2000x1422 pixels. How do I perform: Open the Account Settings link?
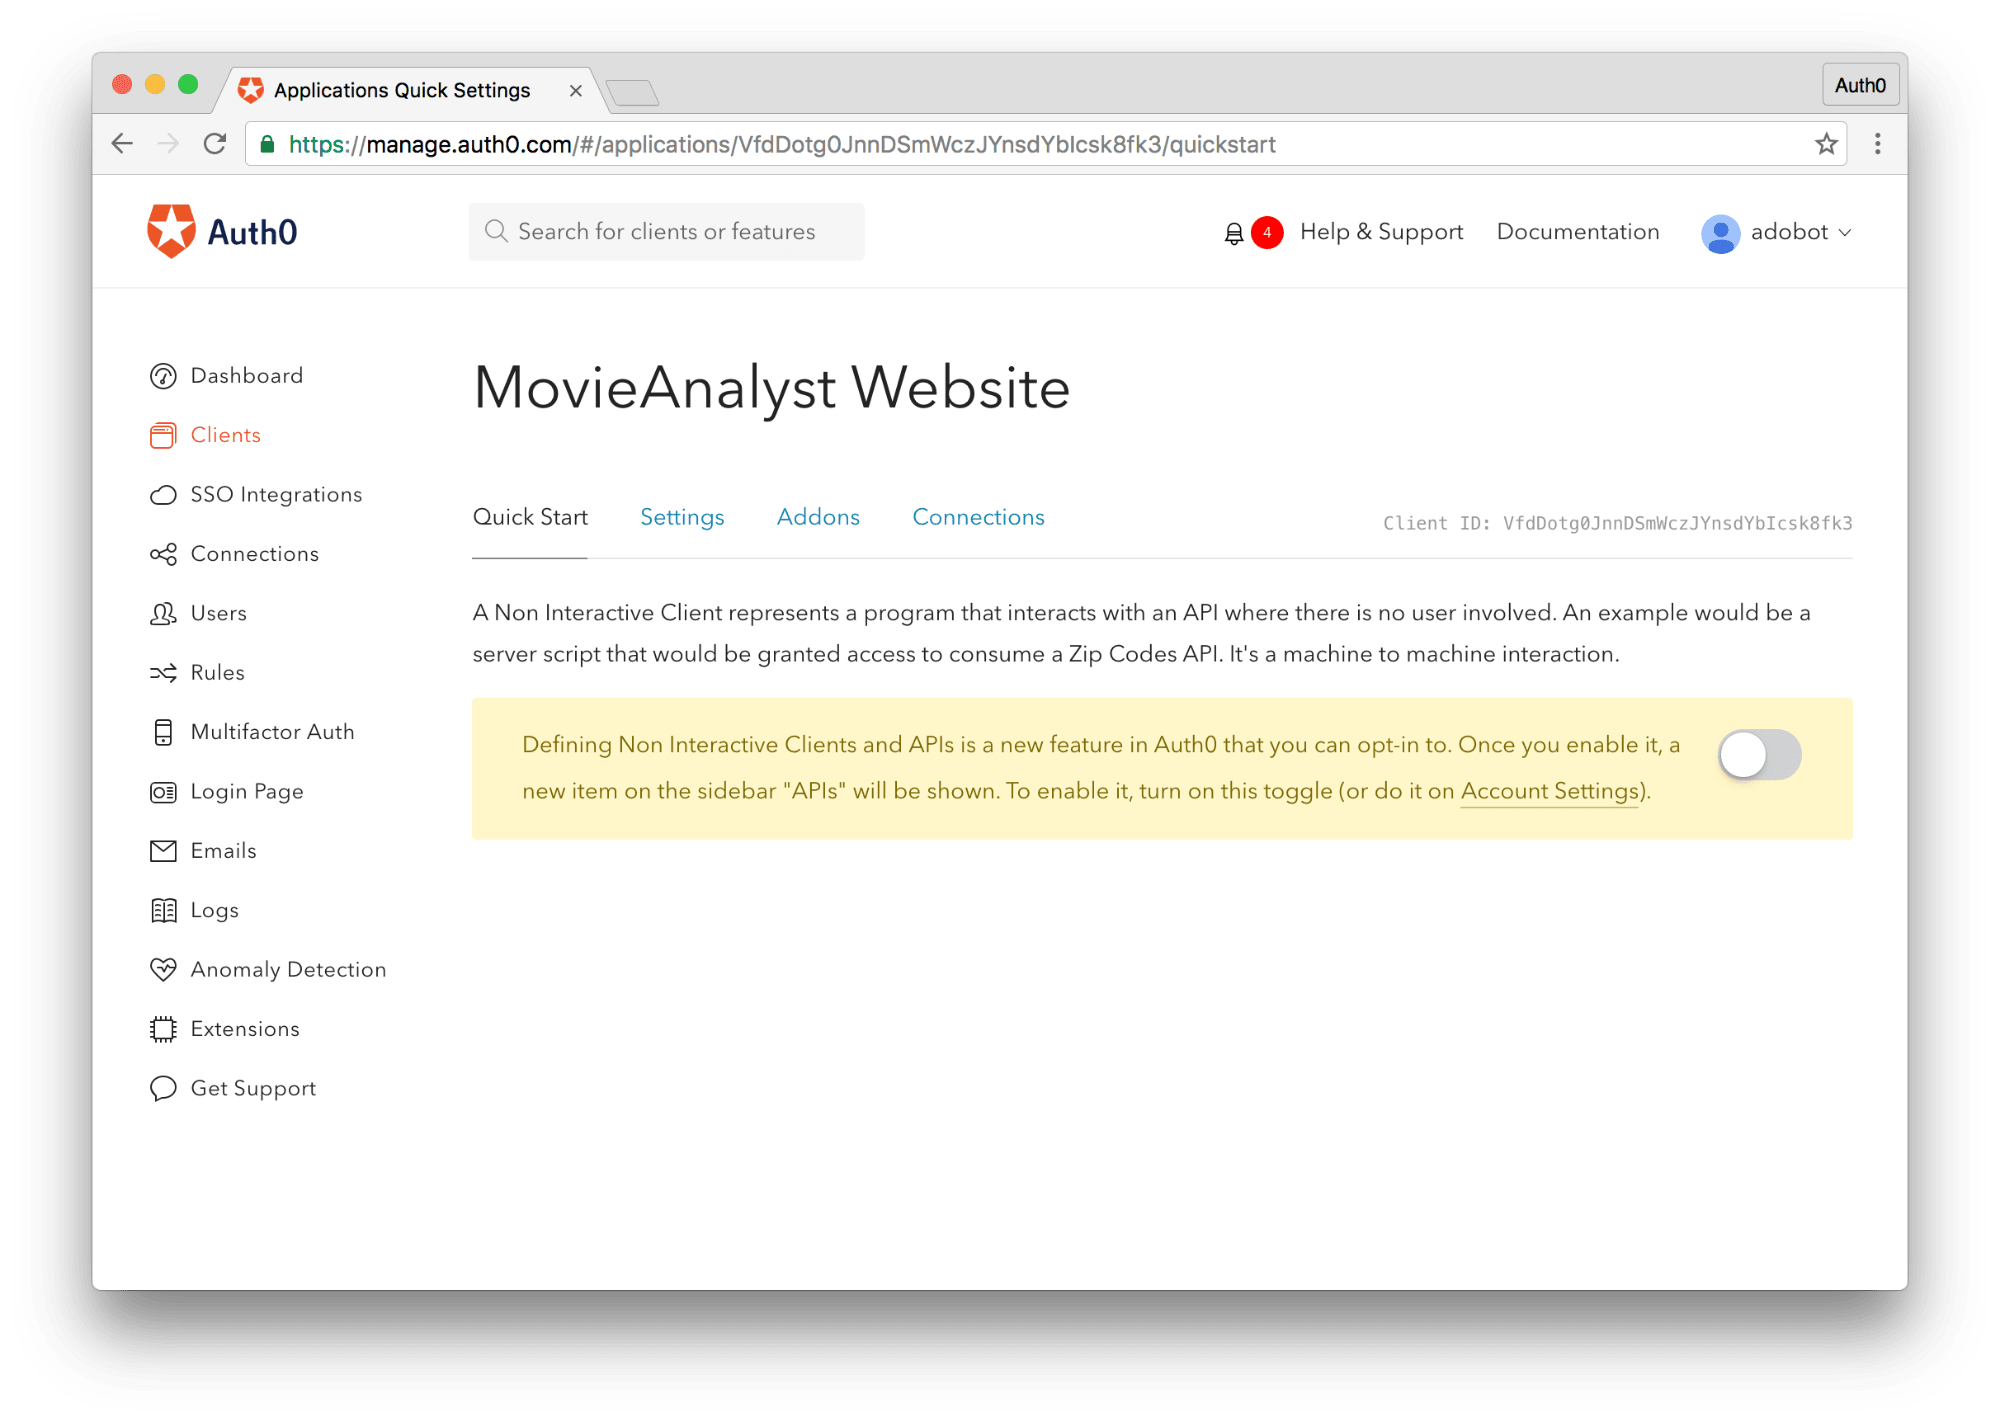[1550, 791]
